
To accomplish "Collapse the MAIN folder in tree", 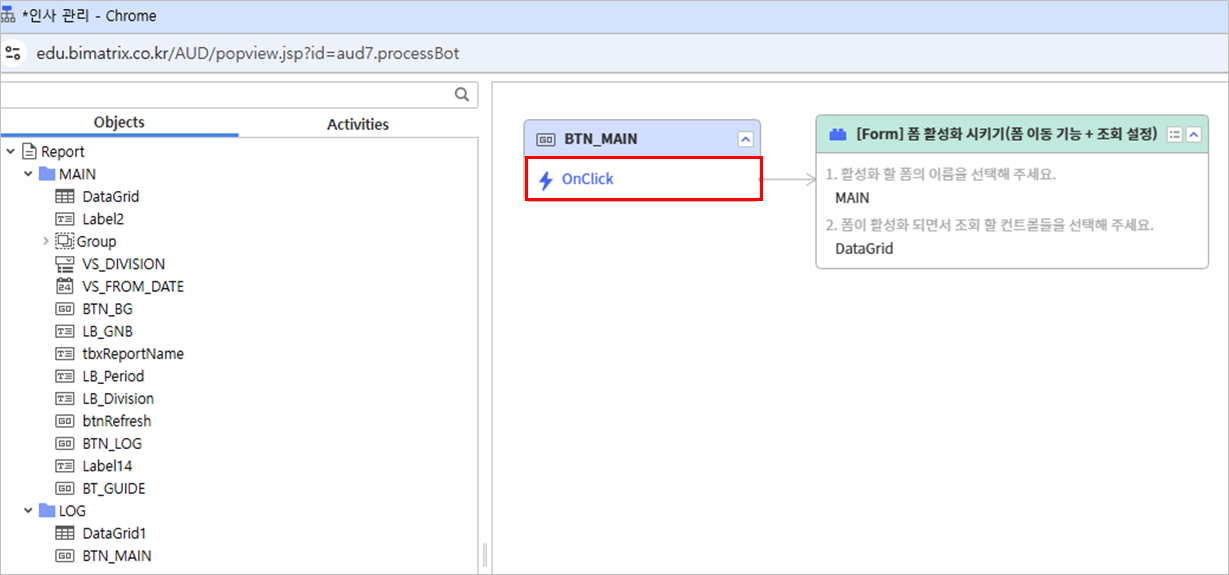I will [28, 174].
